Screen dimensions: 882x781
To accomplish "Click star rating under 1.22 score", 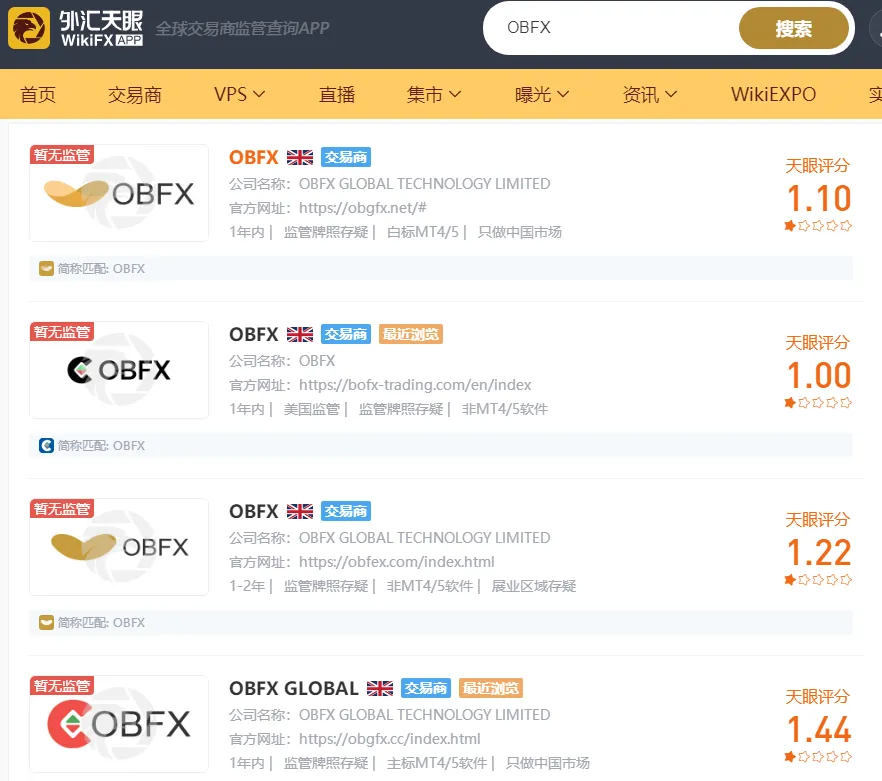I will (818, 580).
